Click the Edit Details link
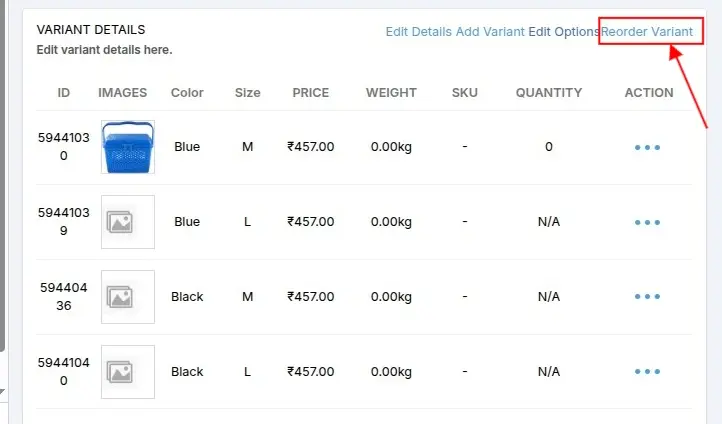This screenshot has height=424, width=722. pyautogui.click(x=418, y=32)
